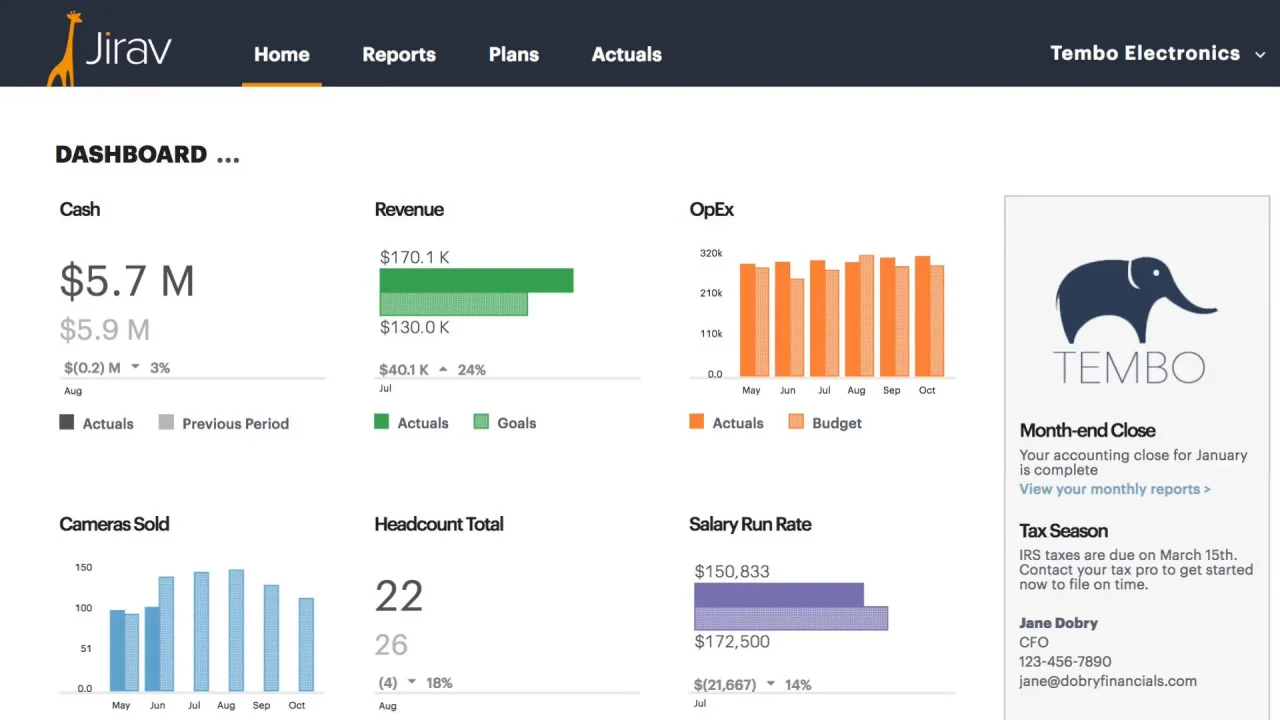Click the orange Actuals legend swatch under OpEx
This screenshot has width=1280, height=720.
697,422
